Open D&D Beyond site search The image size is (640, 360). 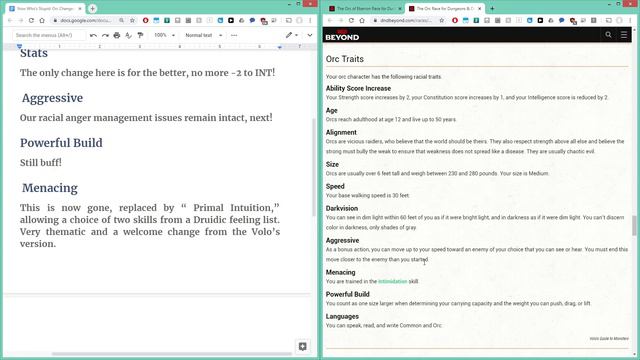point(608,35)
